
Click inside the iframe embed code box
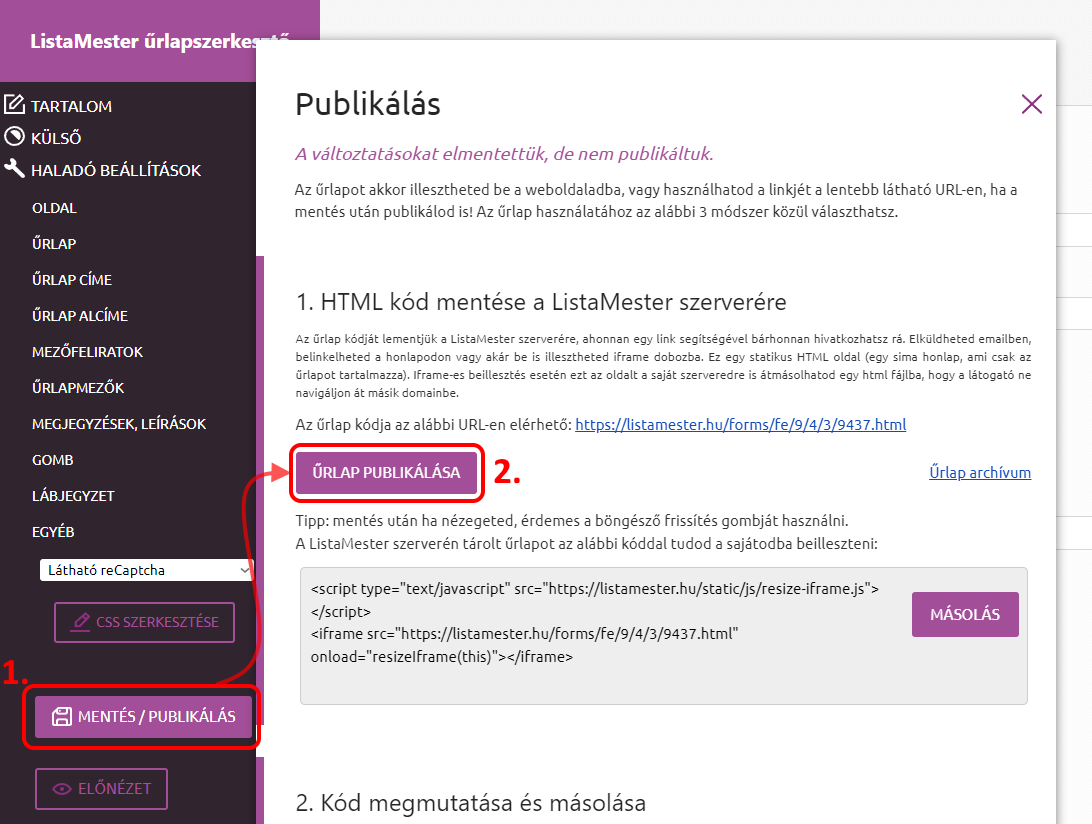point(664,636)
